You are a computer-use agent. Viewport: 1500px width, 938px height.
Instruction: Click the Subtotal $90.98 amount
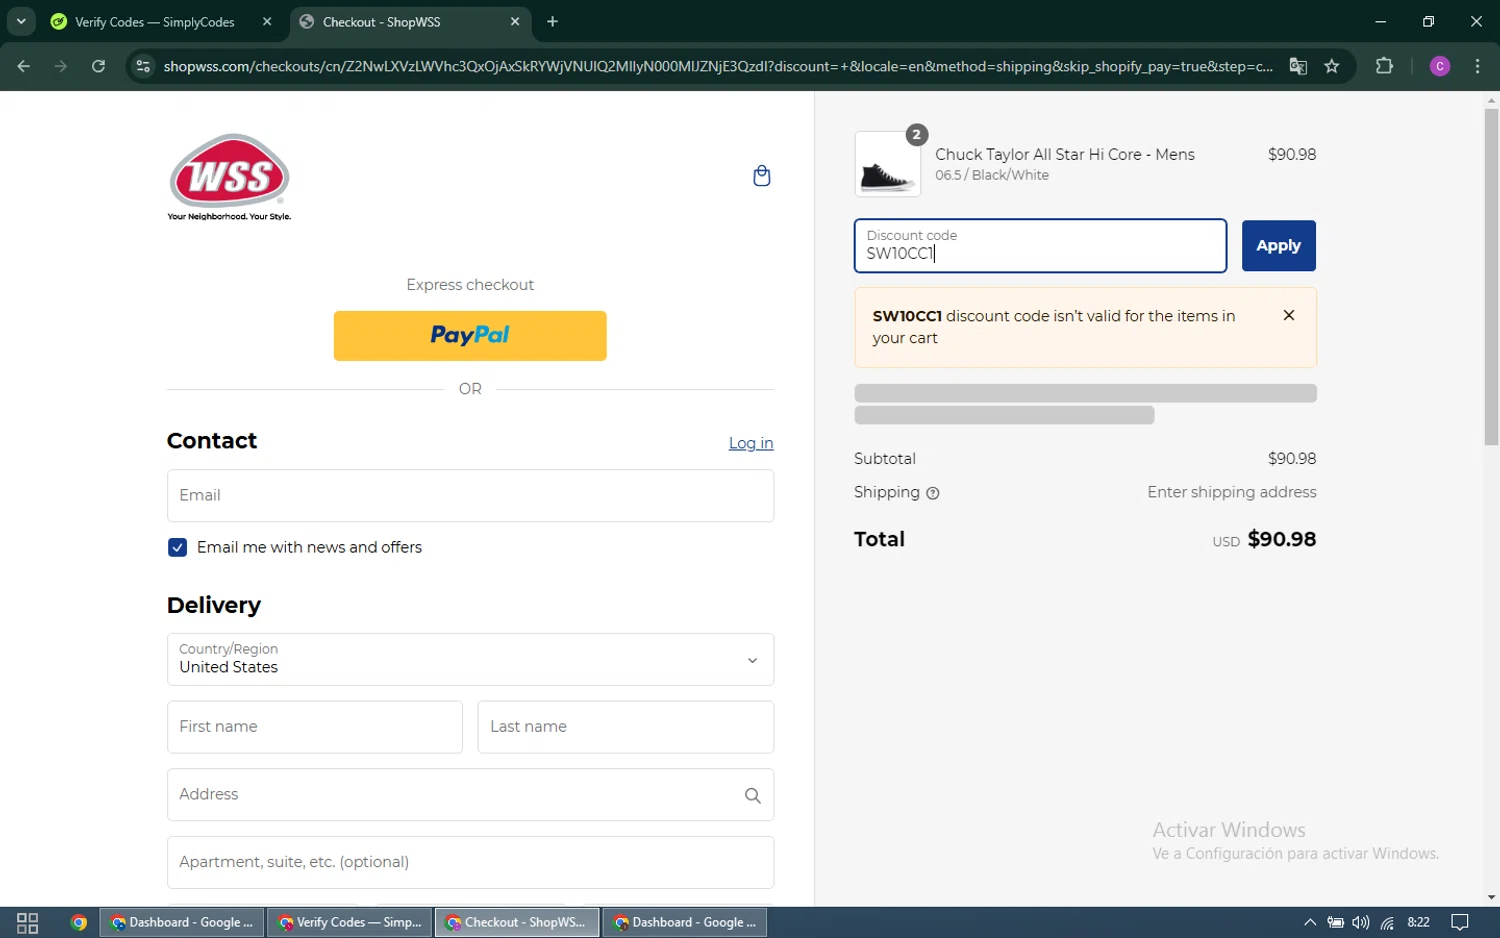coord(1292,459)
